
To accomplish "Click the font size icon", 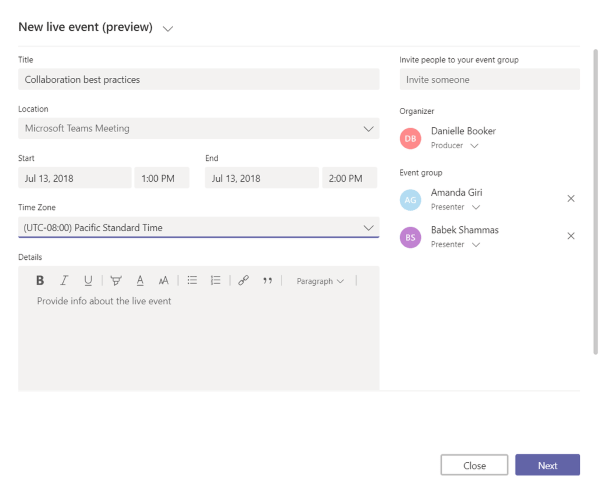I will pos(164,281).
